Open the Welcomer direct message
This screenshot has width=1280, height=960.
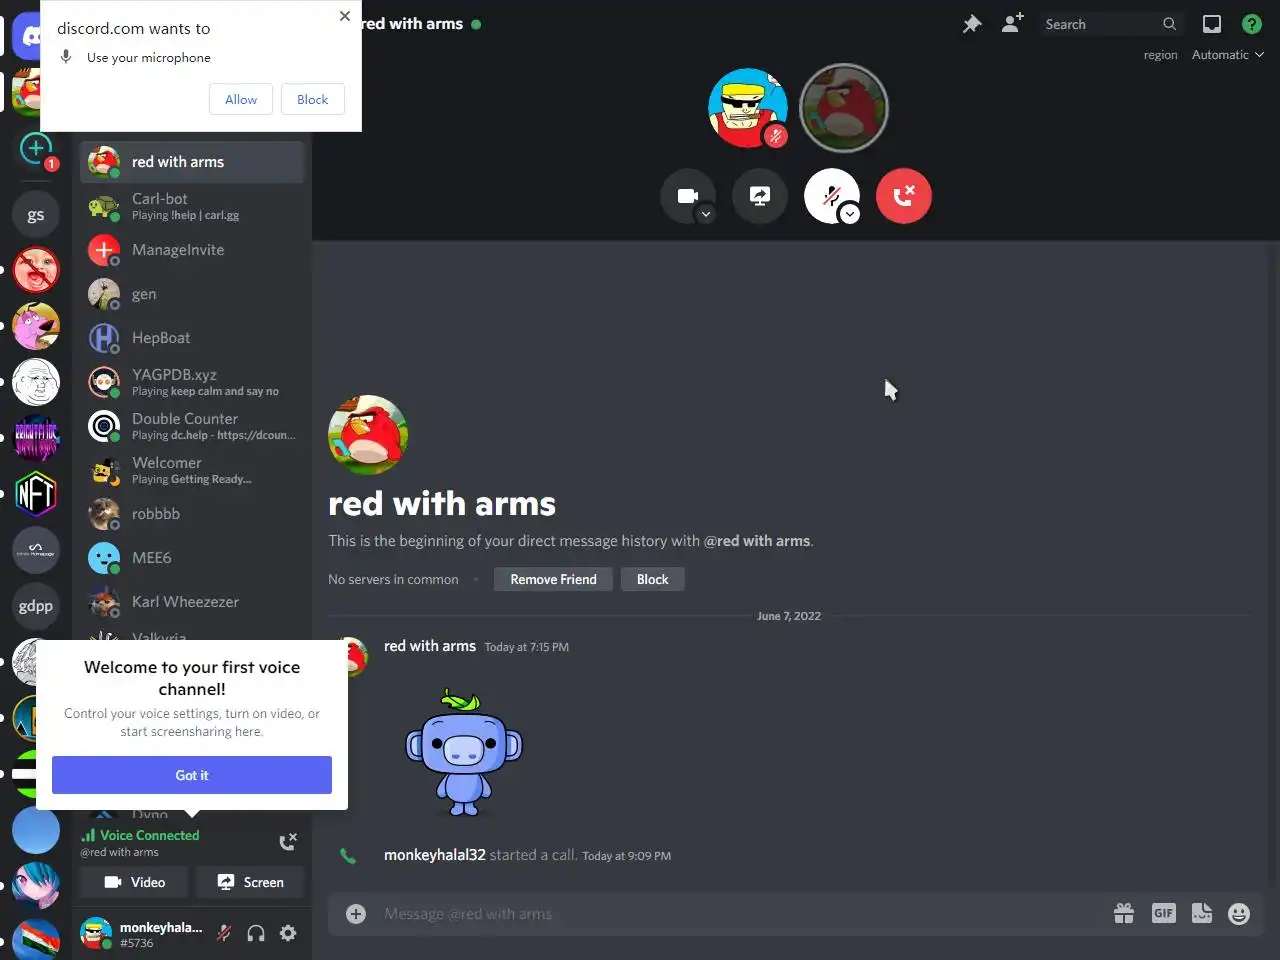192,470
